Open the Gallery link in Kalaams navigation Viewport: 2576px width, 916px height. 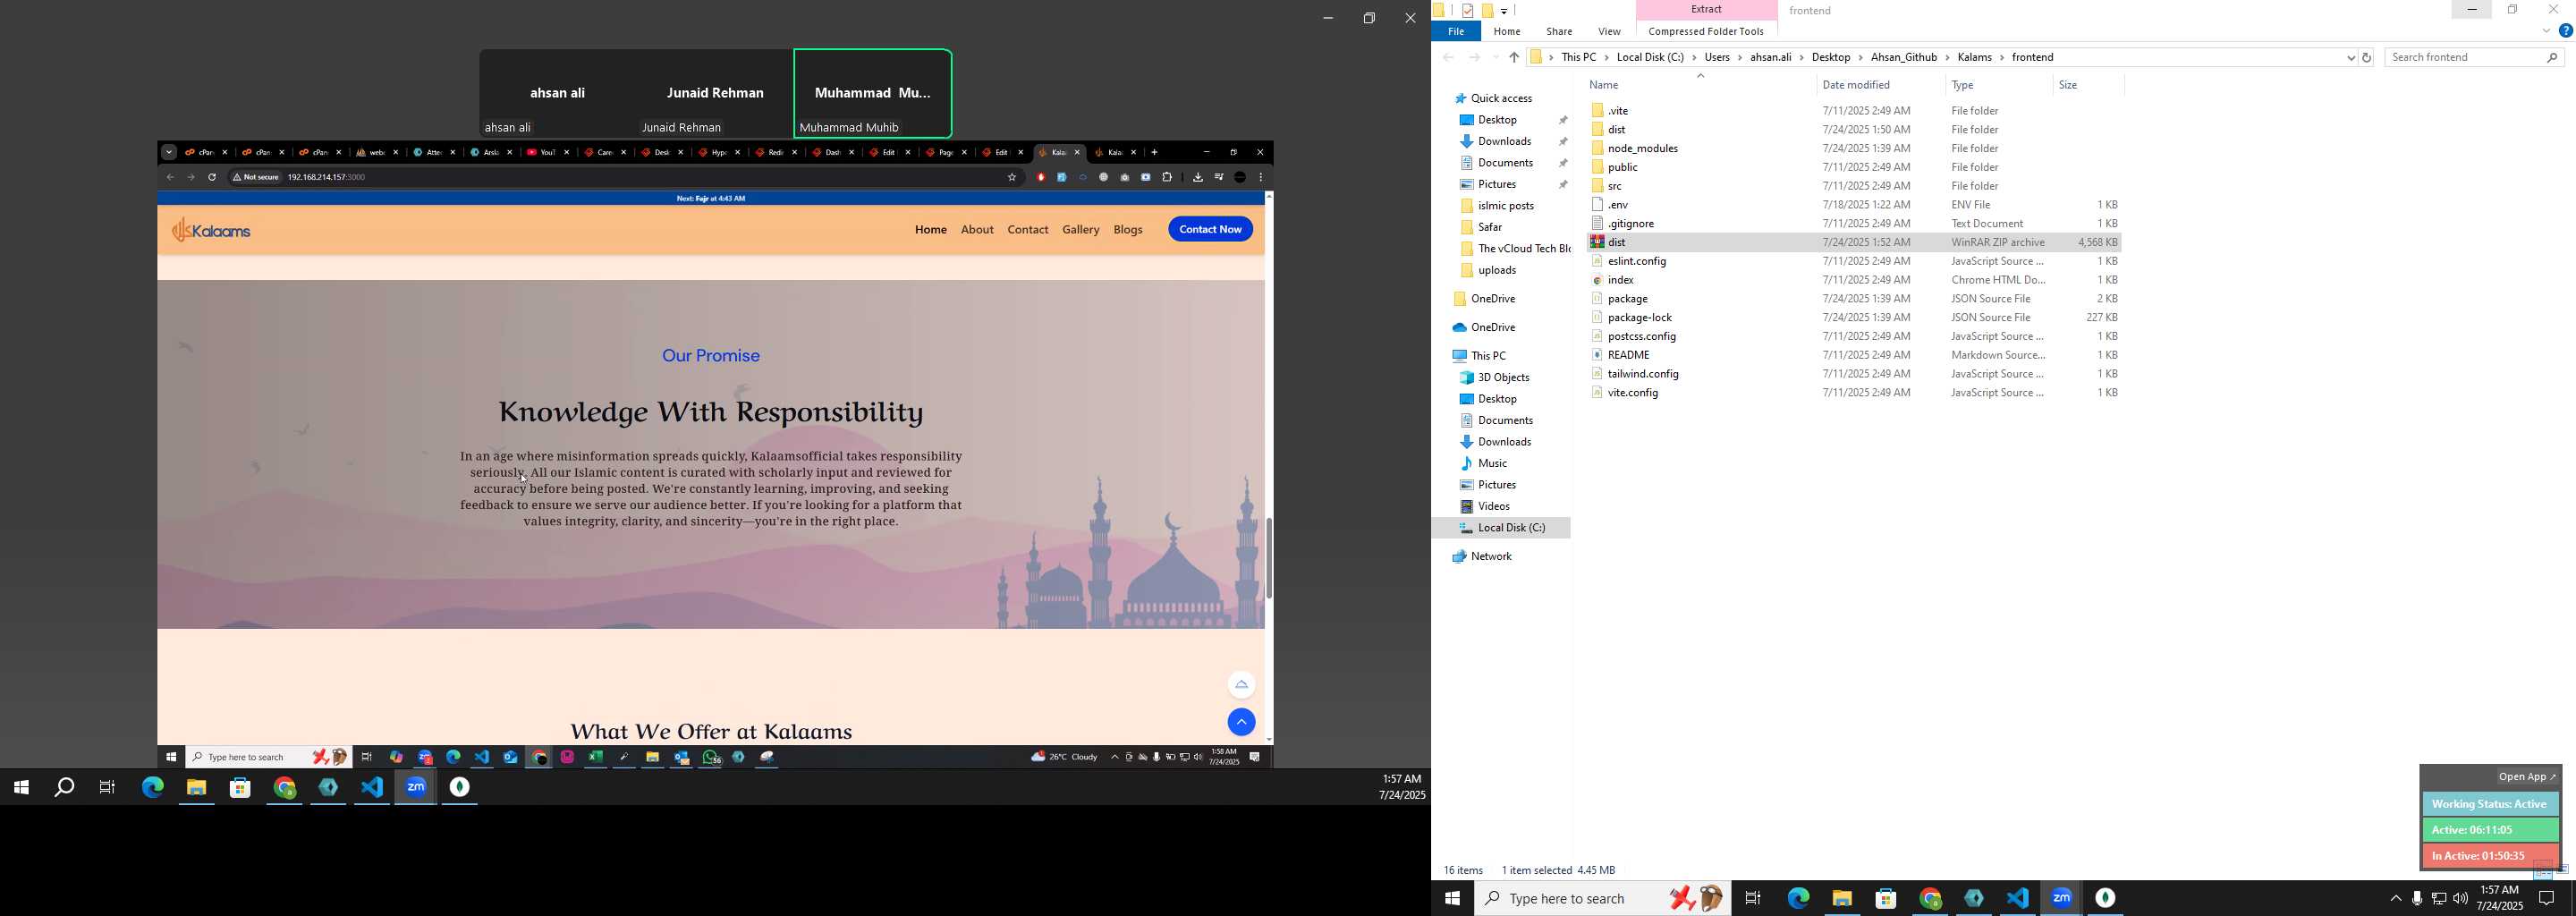point(1080,230)
